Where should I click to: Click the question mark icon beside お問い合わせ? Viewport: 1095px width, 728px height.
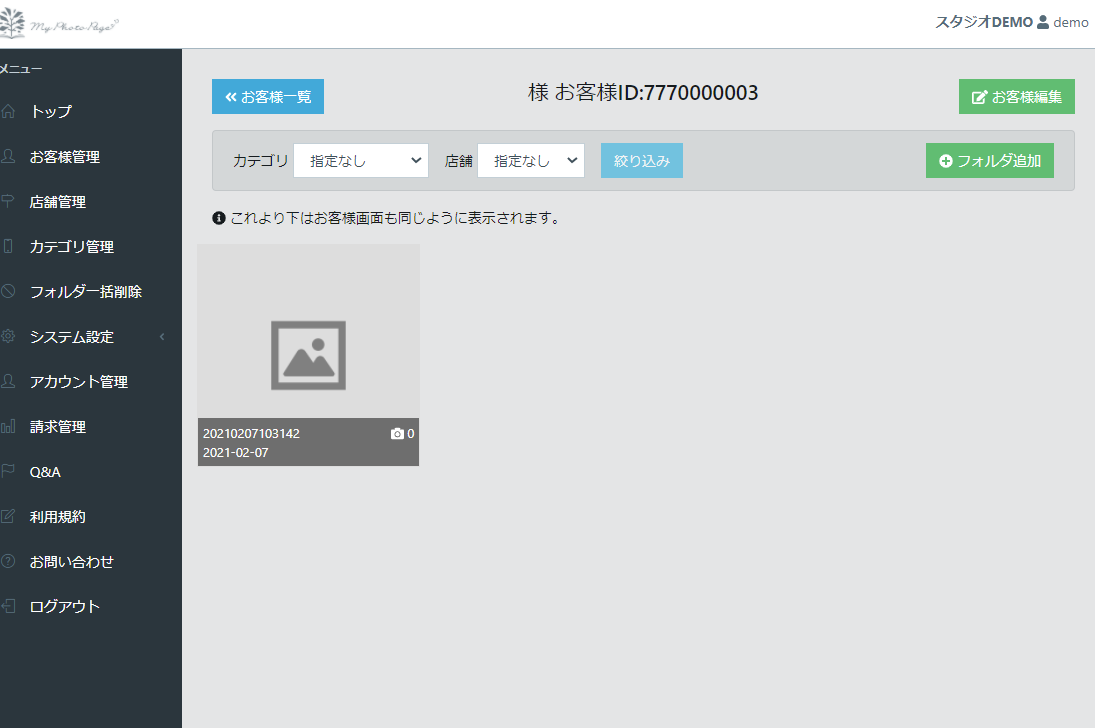[x=9, y=562]
